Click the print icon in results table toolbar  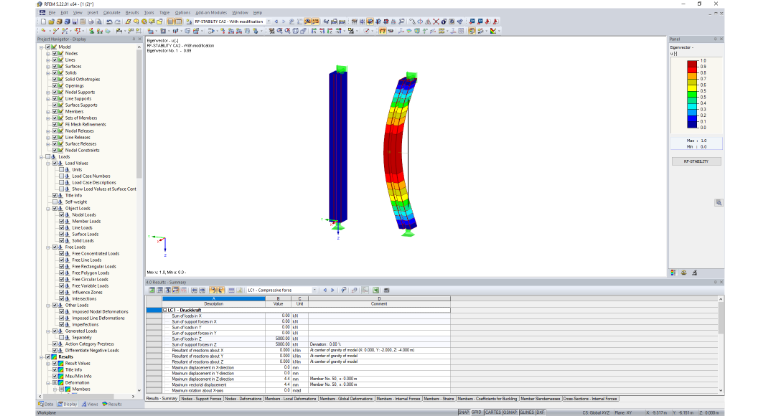[x=386, y=290]
